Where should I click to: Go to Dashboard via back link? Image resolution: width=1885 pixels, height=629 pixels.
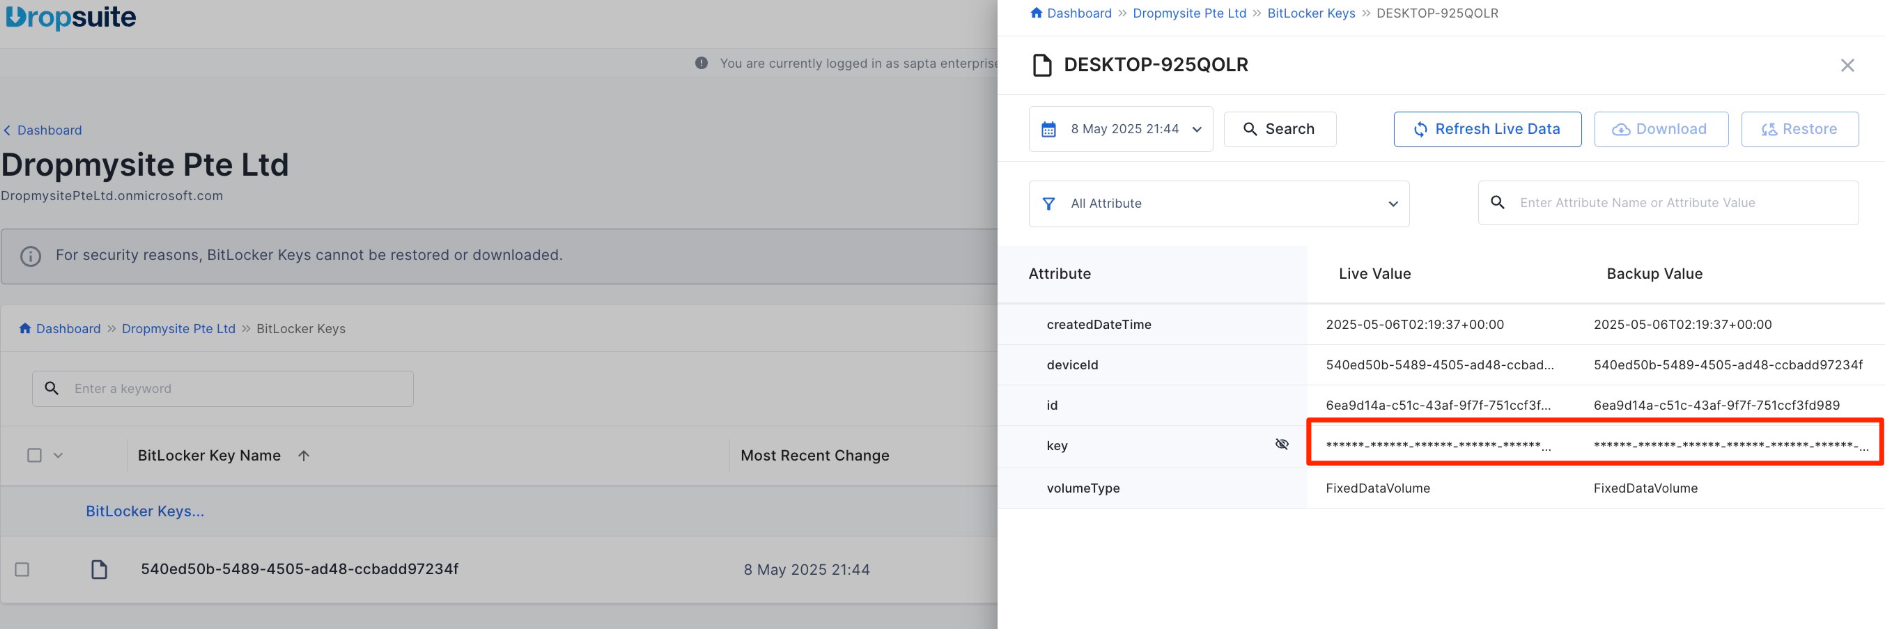(49, 130)
